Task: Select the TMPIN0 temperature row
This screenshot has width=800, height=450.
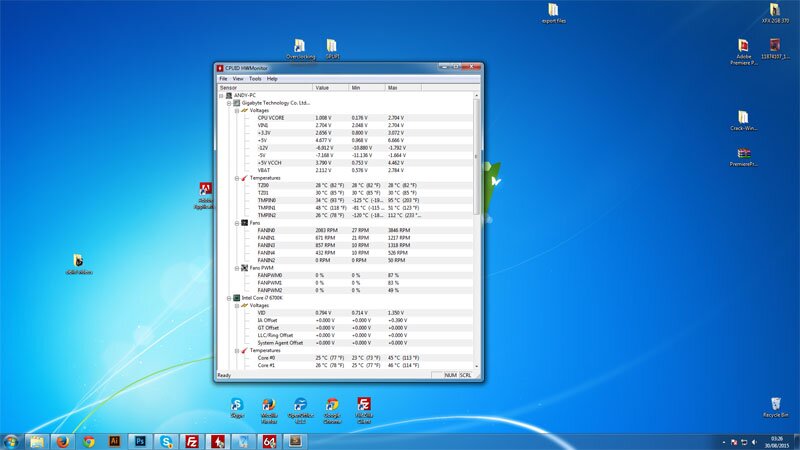Action: [x=345, y=201]
